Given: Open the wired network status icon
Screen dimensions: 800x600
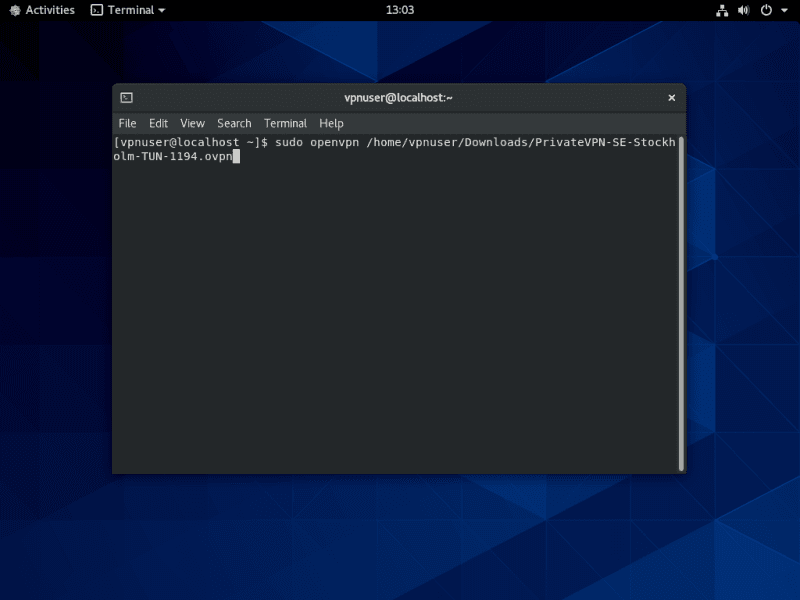Looking at the screenshot, I should 722,10.
